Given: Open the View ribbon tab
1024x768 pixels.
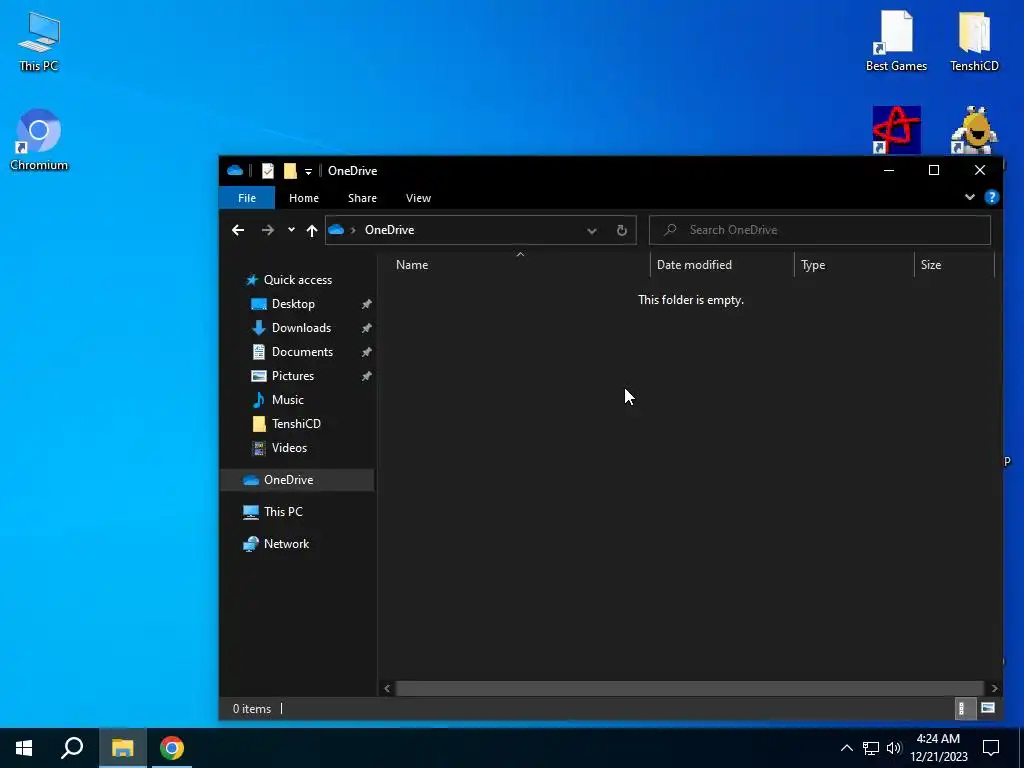Looking at the screenshot, I should tap(418, 198).
